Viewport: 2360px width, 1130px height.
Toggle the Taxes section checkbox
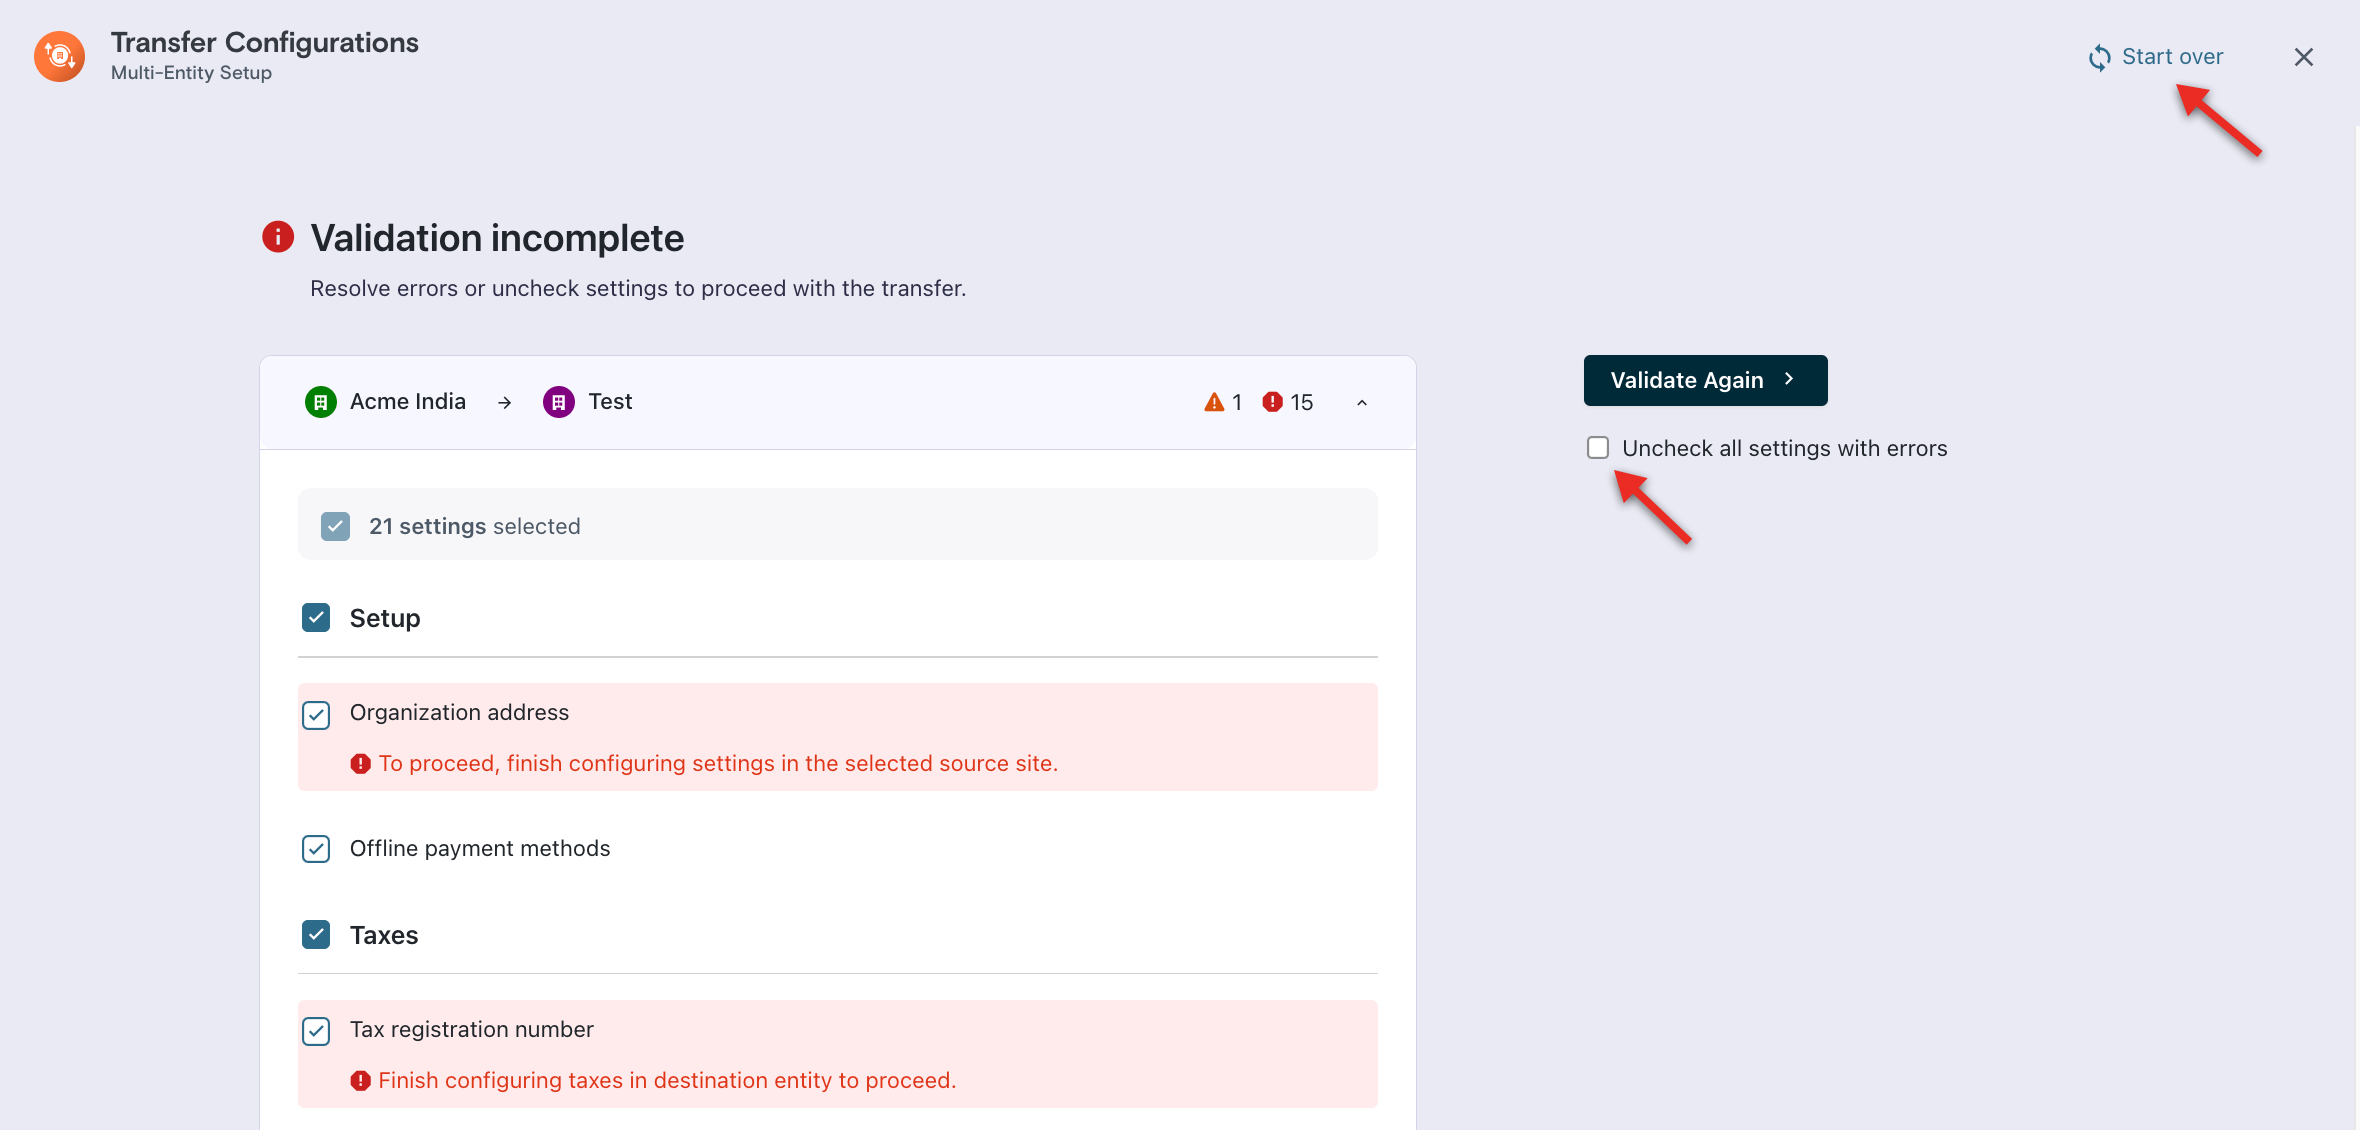coord(316,935)
